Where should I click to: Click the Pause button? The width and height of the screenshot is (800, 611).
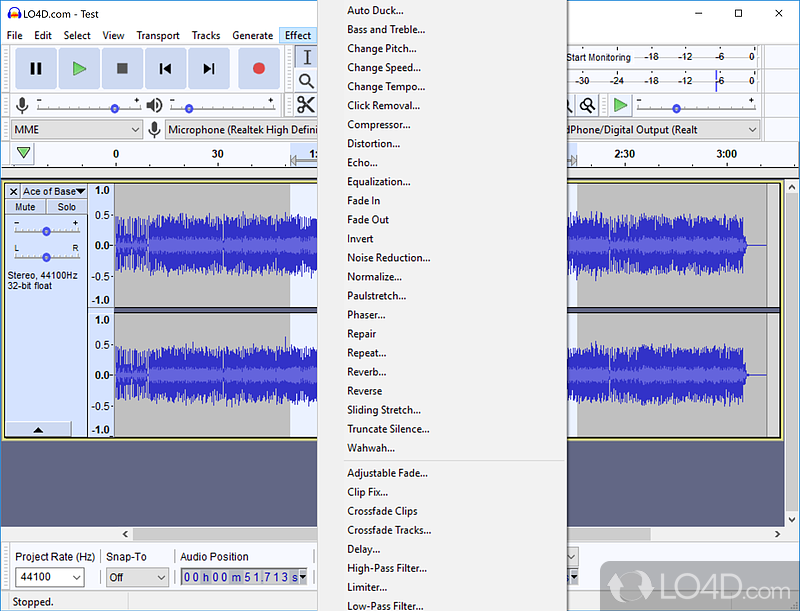[36, 68]
